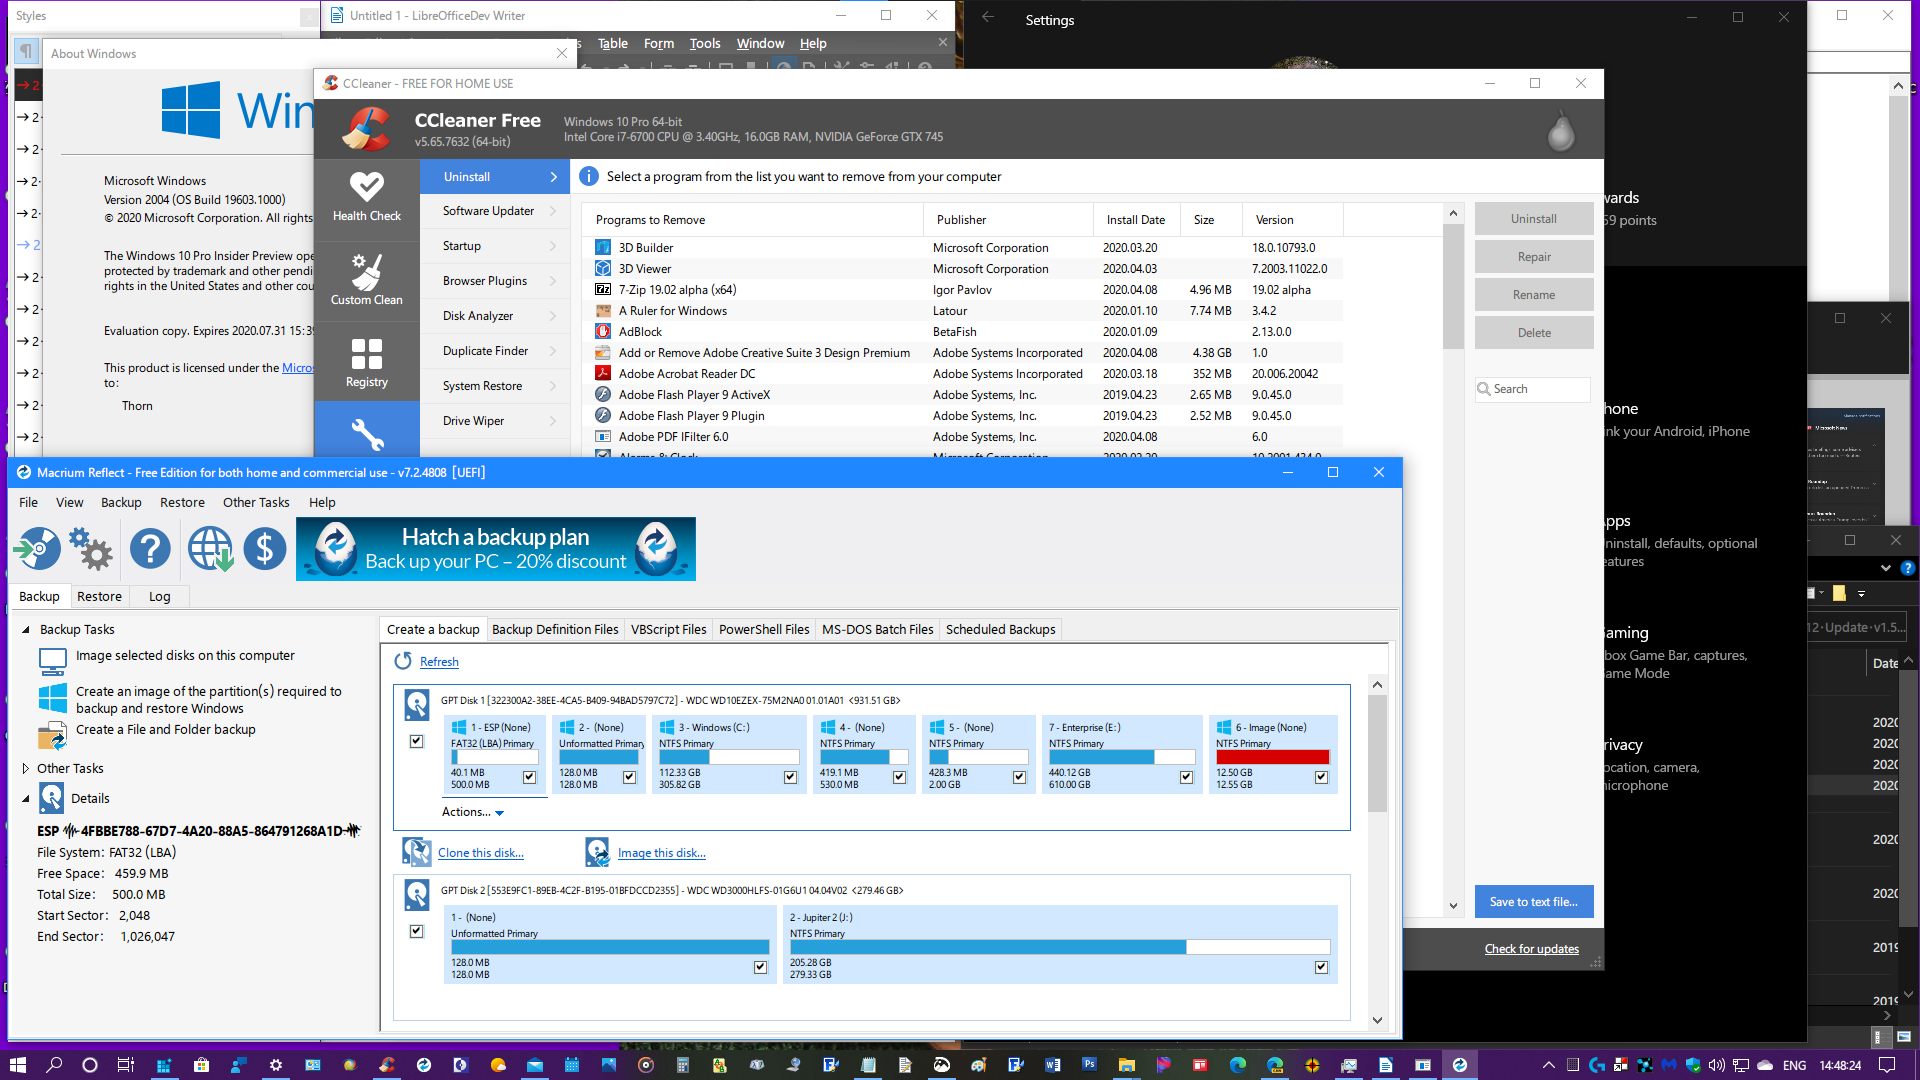Switch to Macrium Log tab
The width and height of the screenshot is (1920, 1080).
159,596
